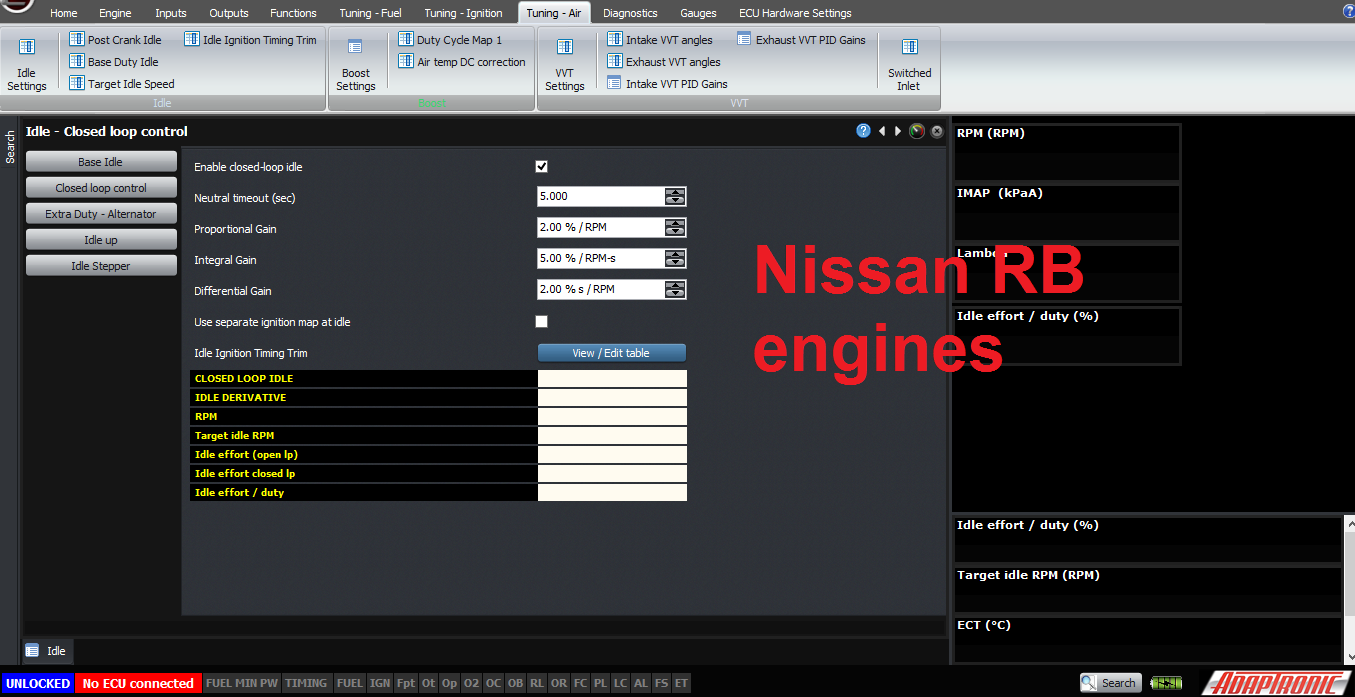The image size is (1355, 697).
Task: Click the CLOSED LOOP IDLE value cell
Action: coord(612,379)
